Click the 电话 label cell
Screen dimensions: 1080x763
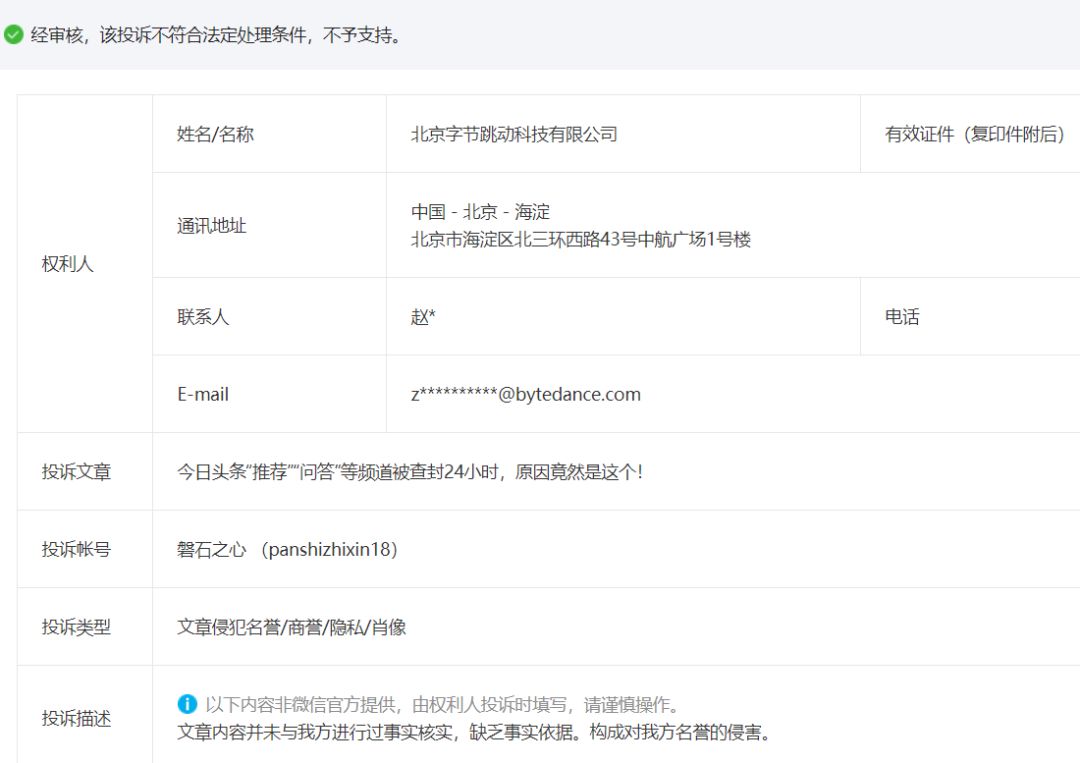pyautogui.click(x=903, y=318)
